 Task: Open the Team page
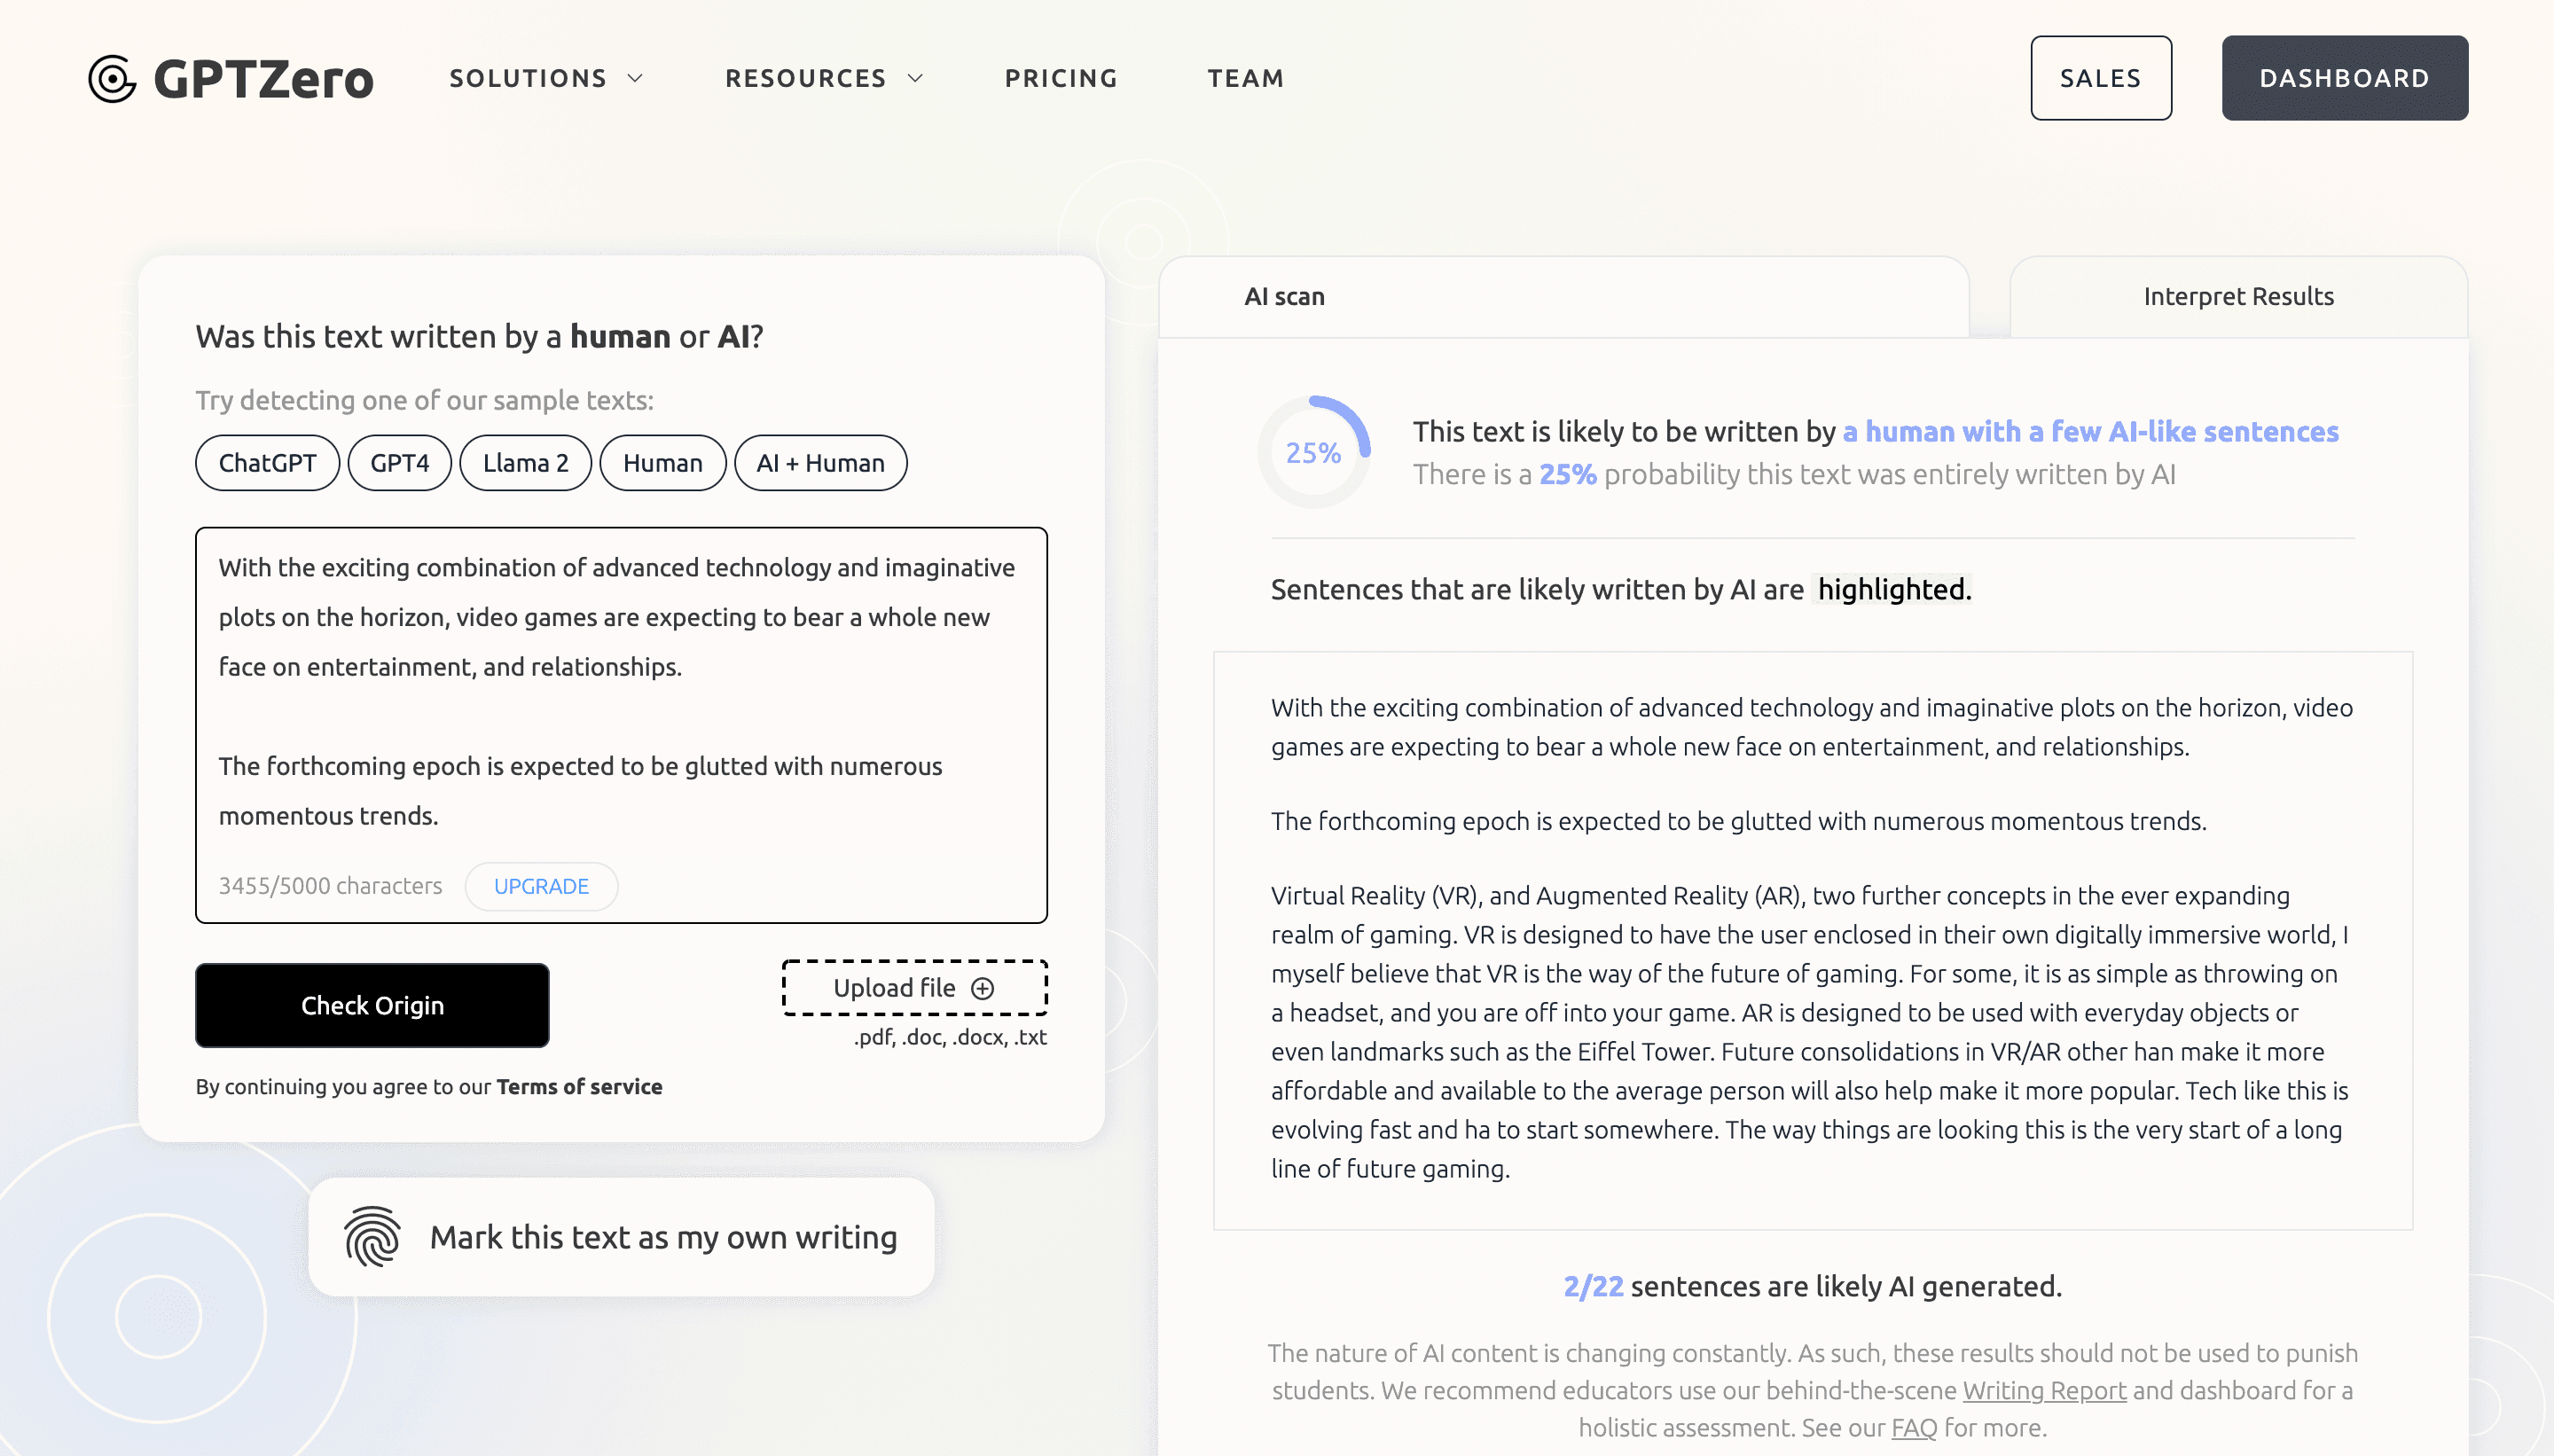pyautogui.click(x=1245, y=78)
